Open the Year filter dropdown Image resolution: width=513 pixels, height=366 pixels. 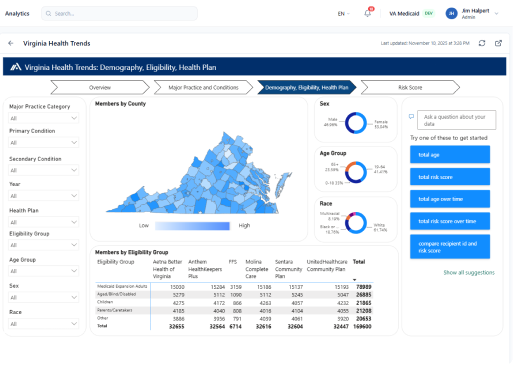point(43,196)
